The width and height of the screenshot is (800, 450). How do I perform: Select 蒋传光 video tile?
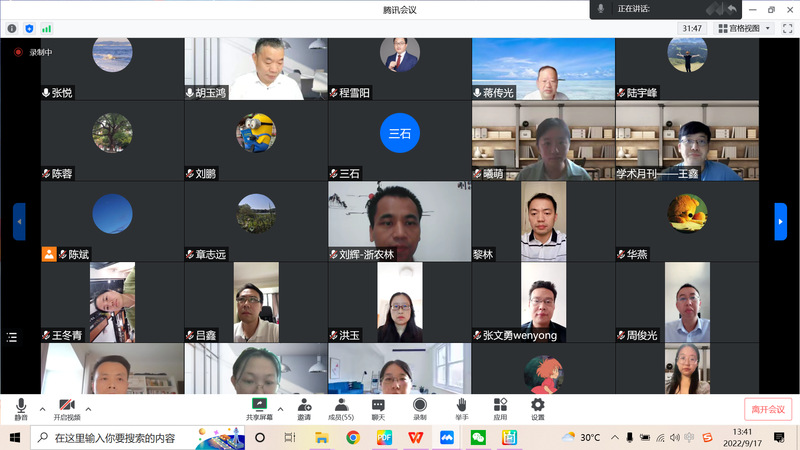click(543, 69)
